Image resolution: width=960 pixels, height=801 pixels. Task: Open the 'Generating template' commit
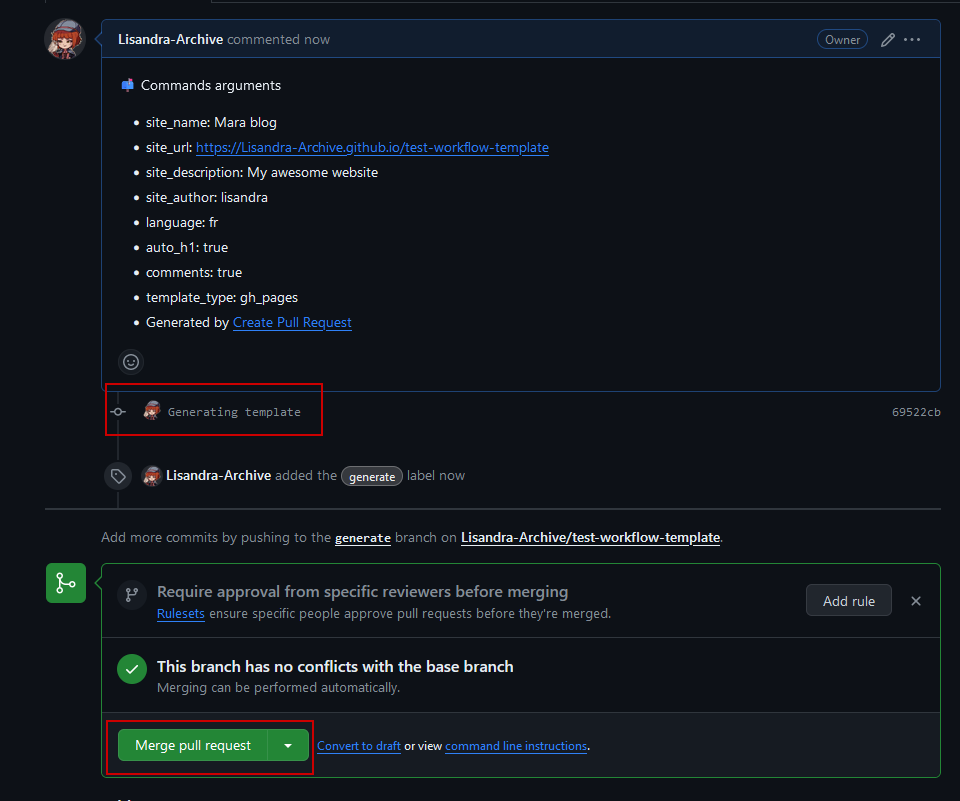[234, 412]
